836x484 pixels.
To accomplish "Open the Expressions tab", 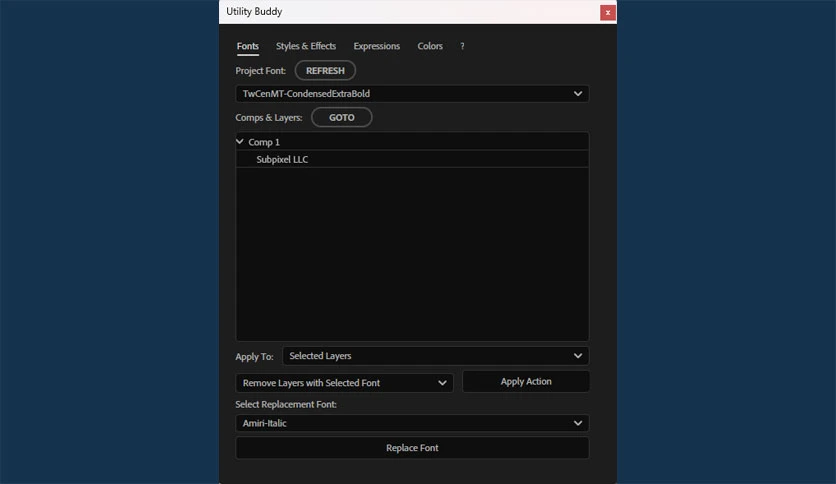I will (x=376, y=46).
